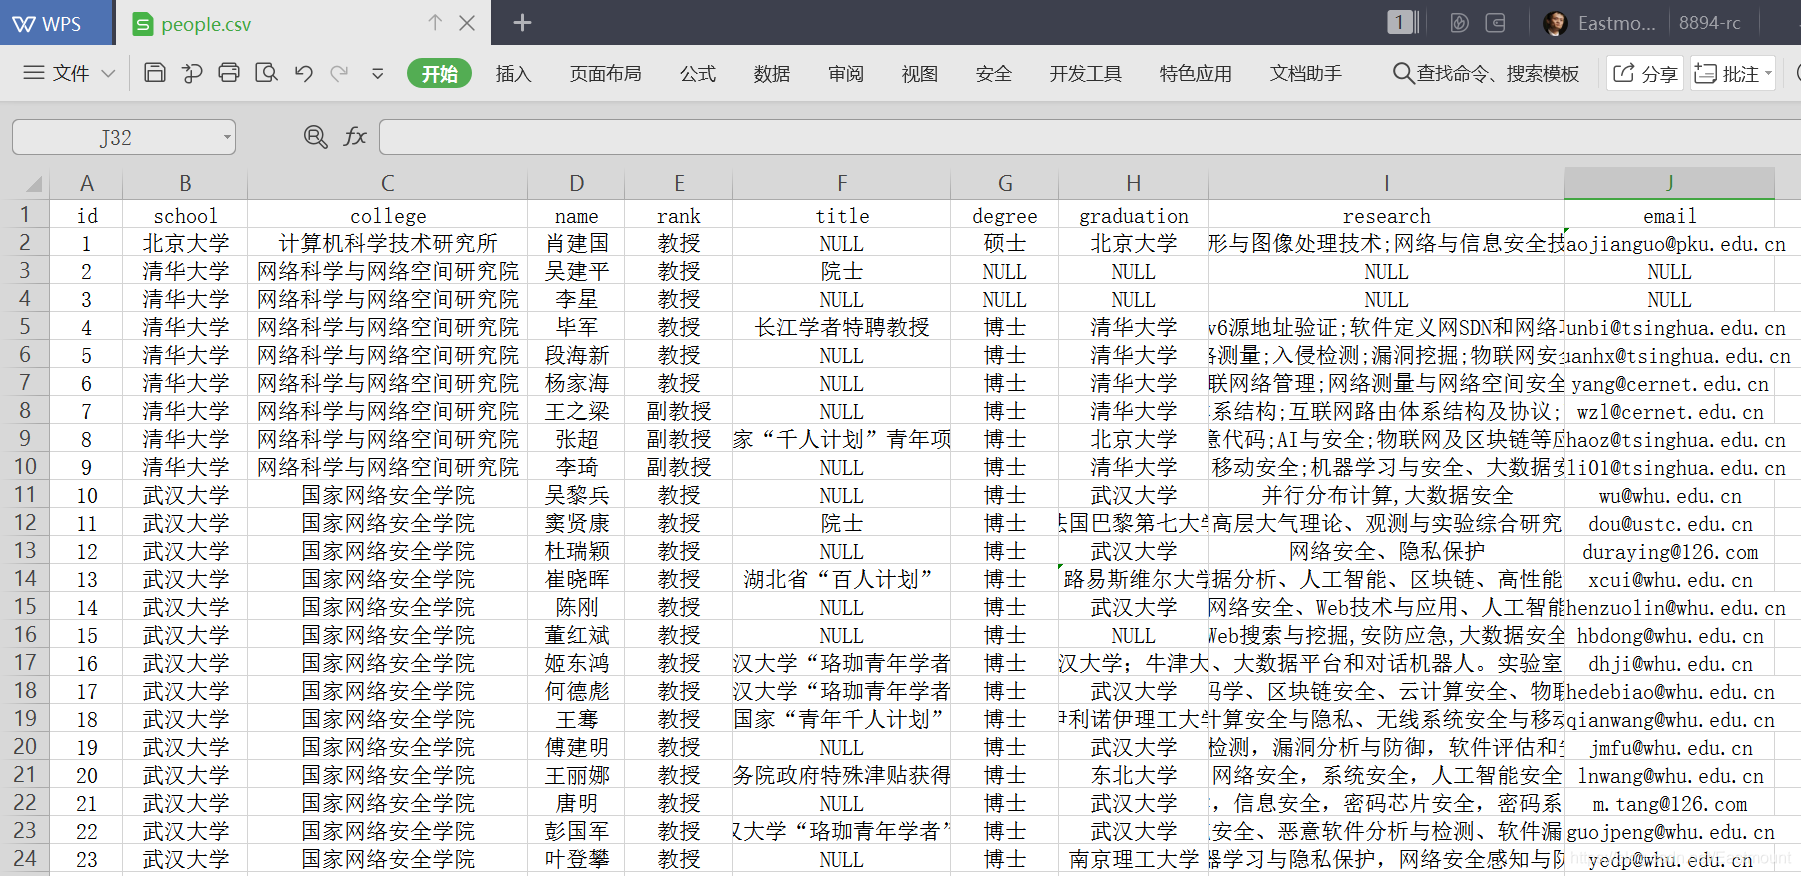Click the Save icon in quick toolbar

[x=155, y=73]
